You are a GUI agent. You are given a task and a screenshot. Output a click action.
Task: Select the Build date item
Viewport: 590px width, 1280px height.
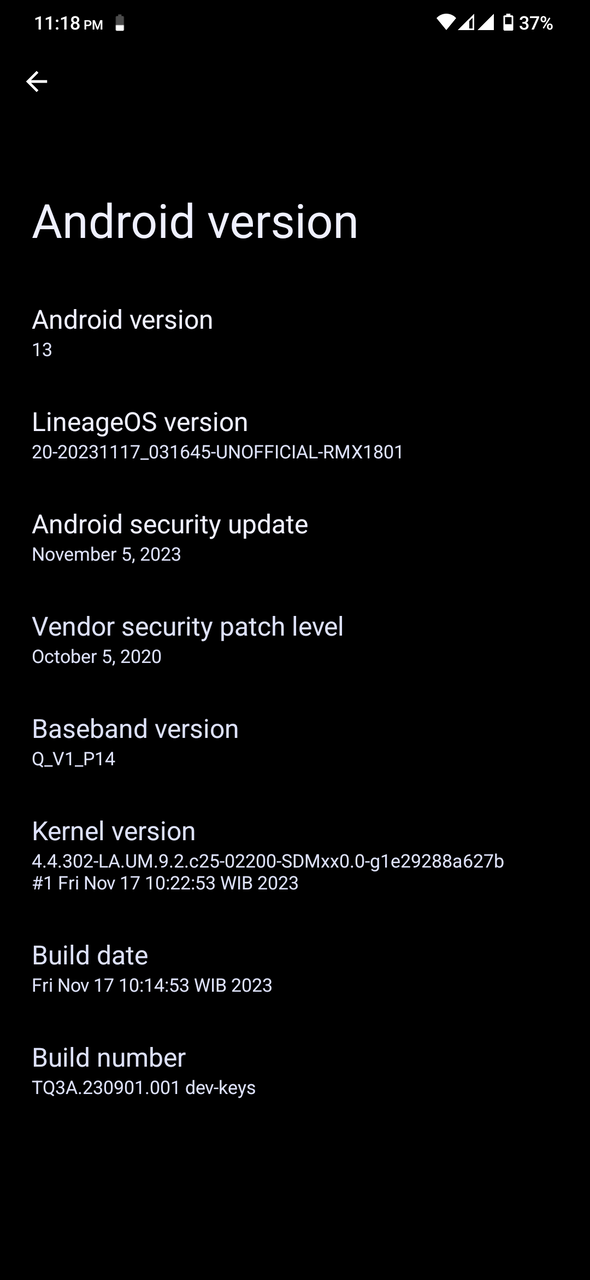[x=295, y=969]
